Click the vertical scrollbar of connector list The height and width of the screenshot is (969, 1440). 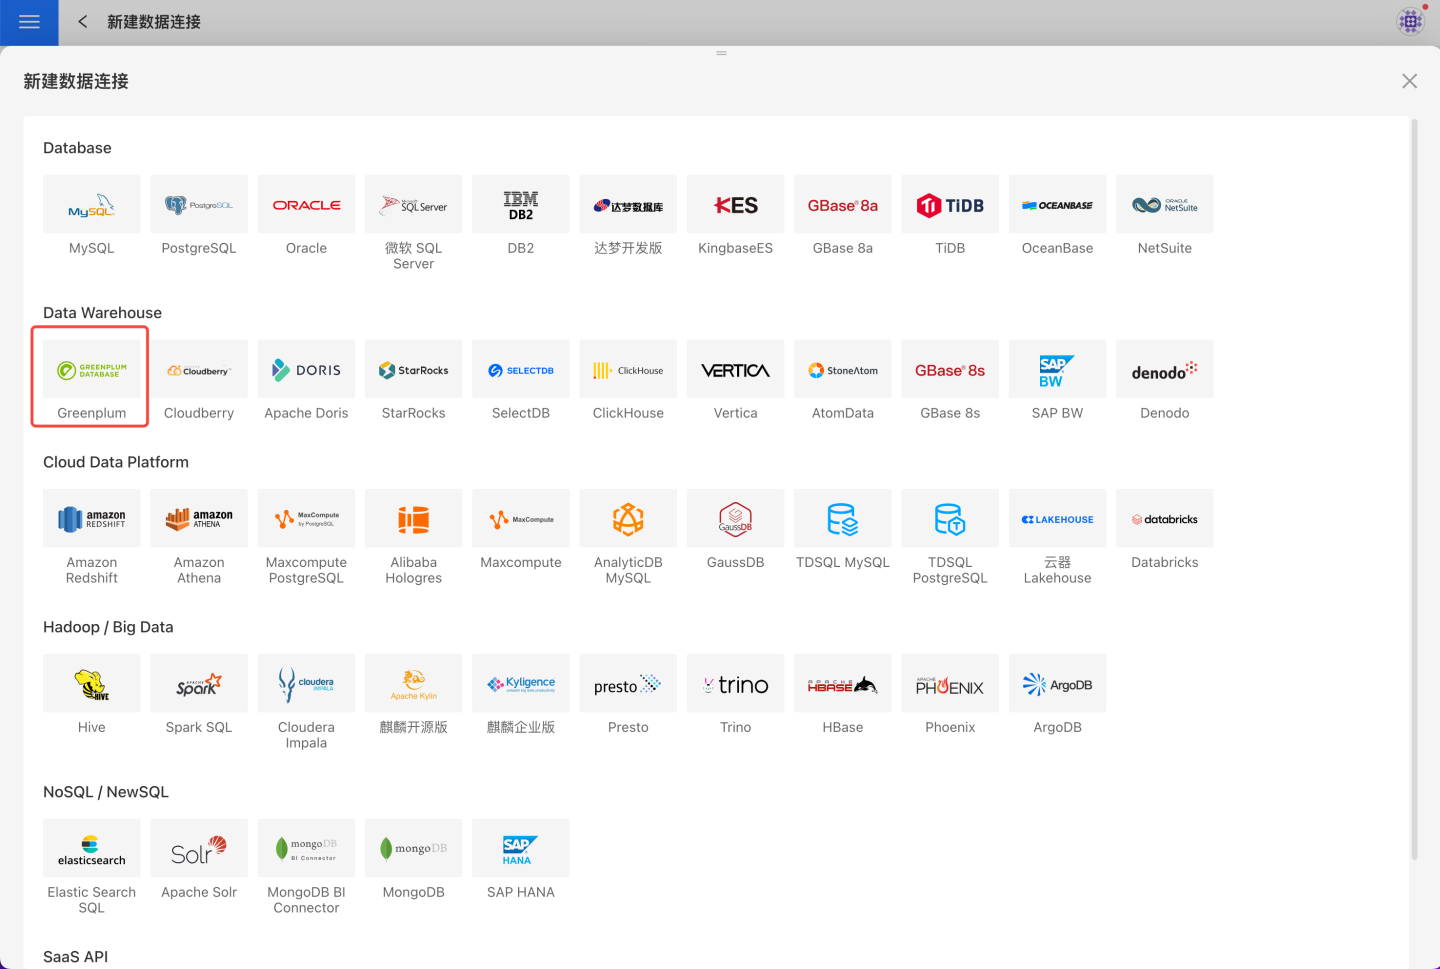(1414, 490)
